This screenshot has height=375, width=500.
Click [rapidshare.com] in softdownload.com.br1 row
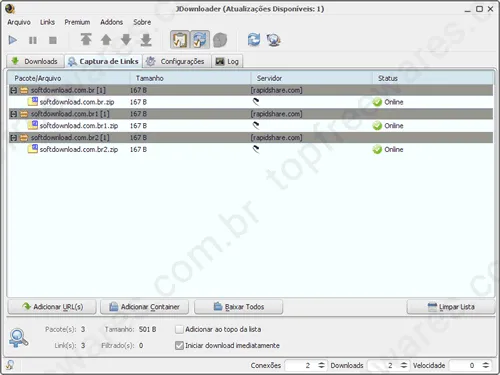point(276,114)
